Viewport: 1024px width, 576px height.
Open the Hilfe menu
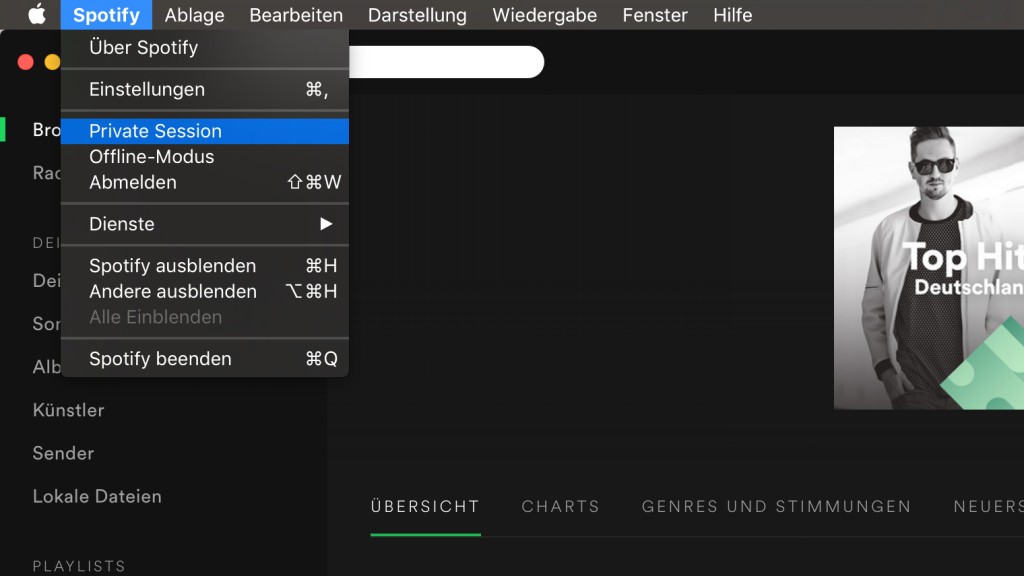(732, 15)
